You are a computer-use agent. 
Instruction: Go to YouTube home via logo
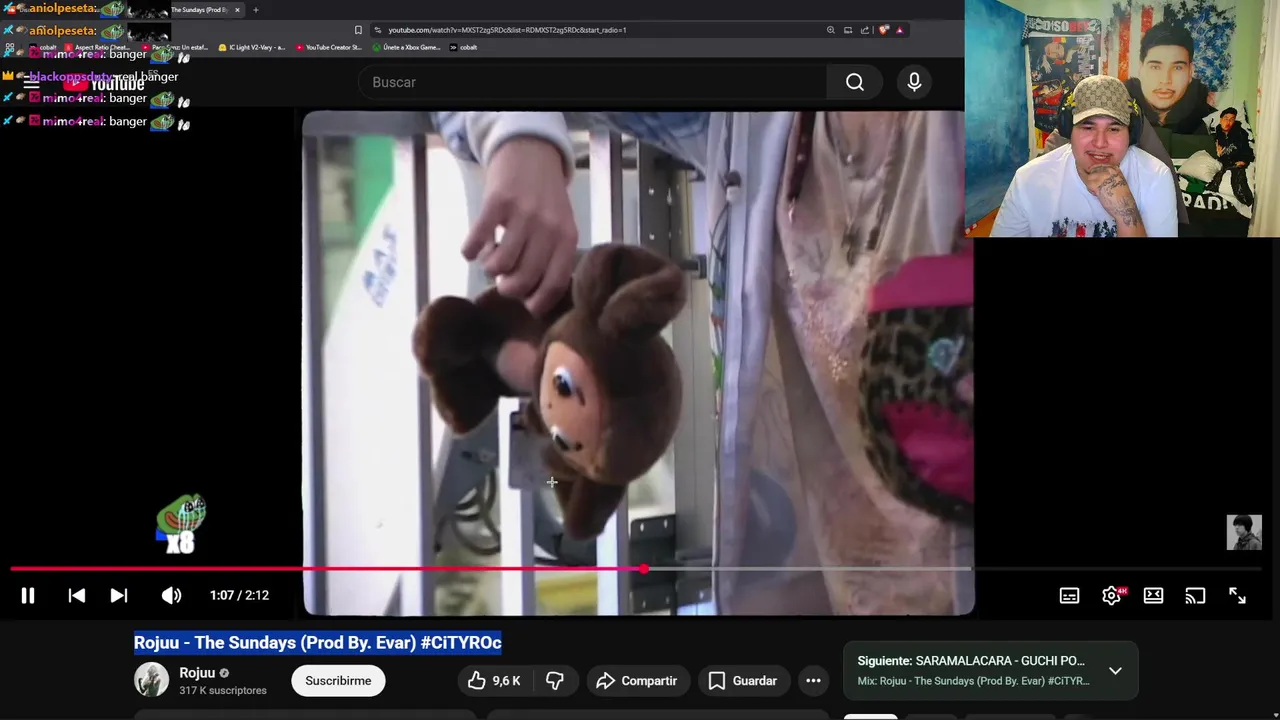pos(104,84)
